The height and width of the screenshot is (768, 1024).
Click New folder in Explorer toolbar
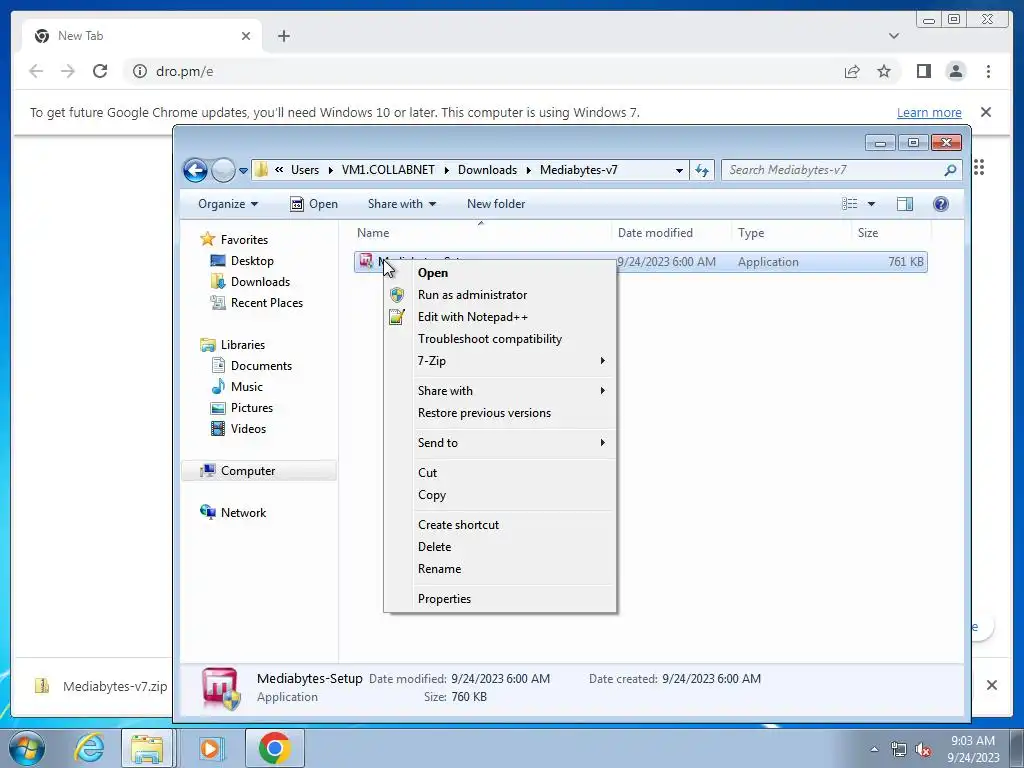[x=496, y=204]
